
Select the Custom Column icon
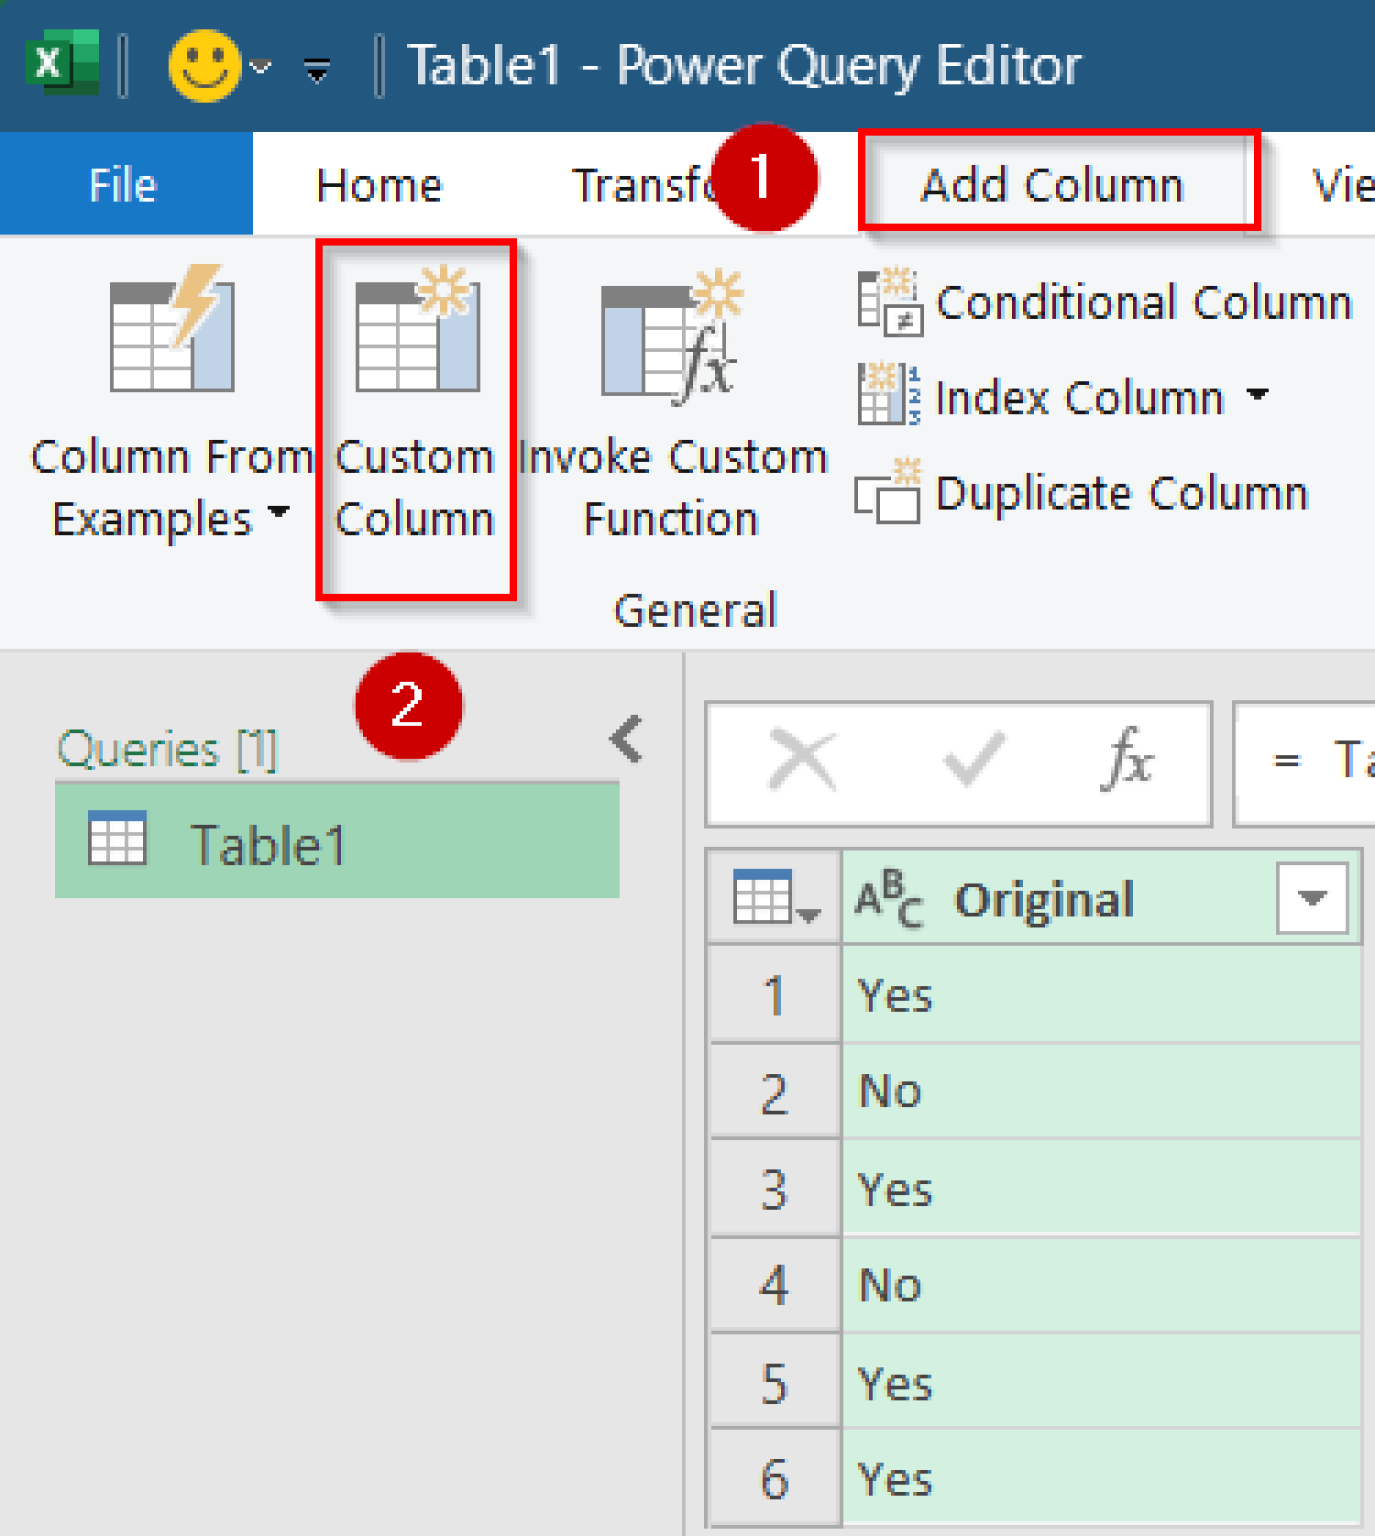point(414,335)
